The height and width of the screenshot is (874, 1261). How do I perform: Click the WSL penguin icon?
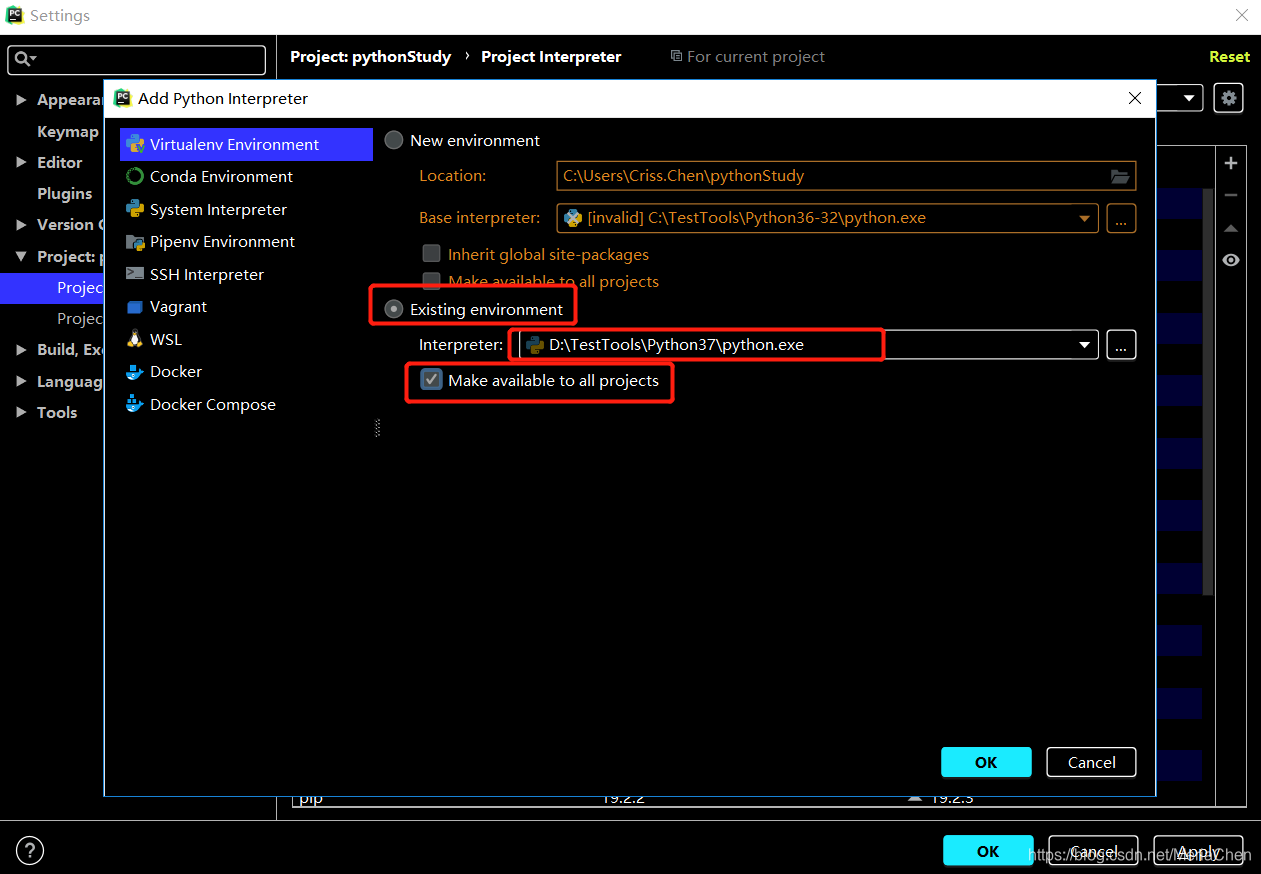tap(135, 339)
